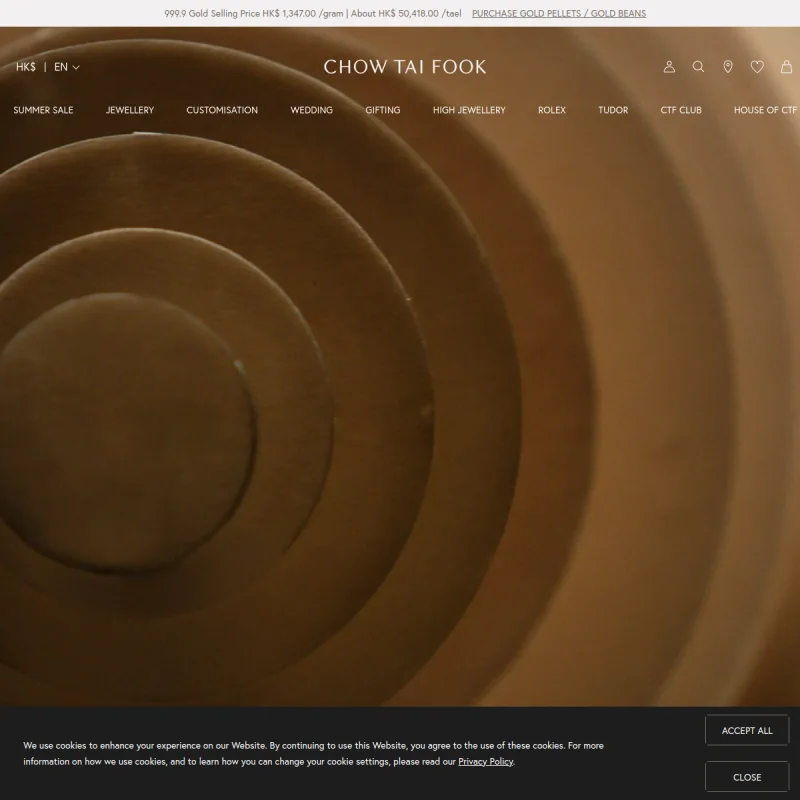The height and width of the screenshot is (800, 800).
Task: Close the cookie banner
Action: (x=747, y=777)
